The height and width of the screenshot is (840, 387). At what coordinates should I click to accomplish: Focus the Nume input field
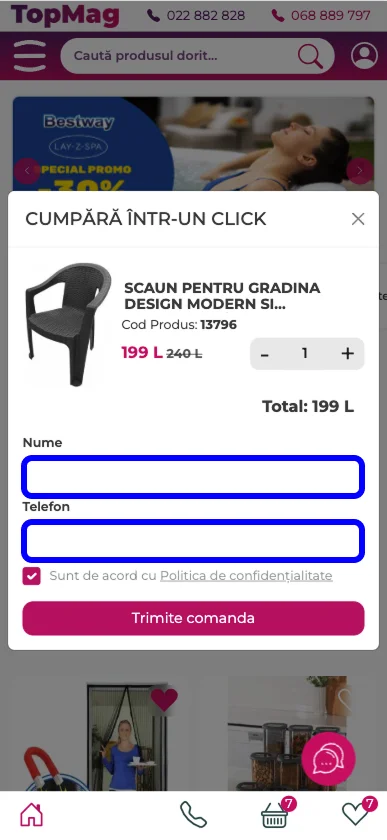(x=194, y=477)
